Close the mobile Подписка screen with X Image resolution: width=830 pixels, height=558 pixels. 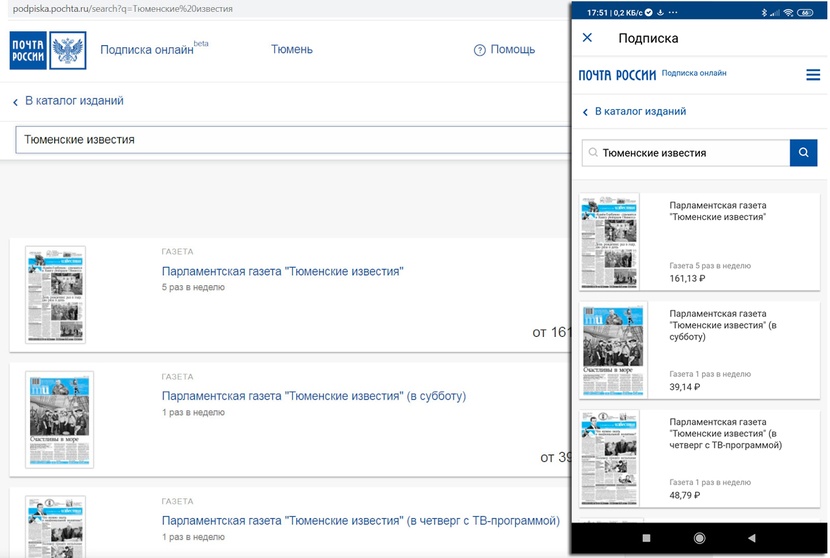tap(587, 38)
